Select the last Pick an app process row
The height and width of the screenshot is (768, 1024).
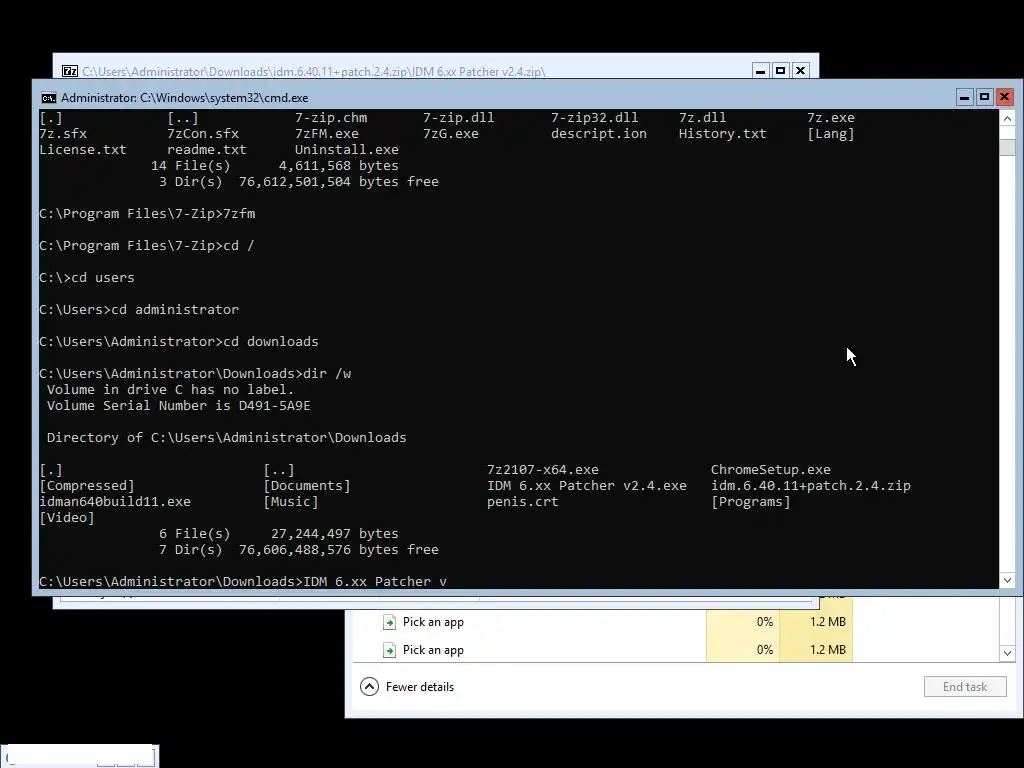602,650
